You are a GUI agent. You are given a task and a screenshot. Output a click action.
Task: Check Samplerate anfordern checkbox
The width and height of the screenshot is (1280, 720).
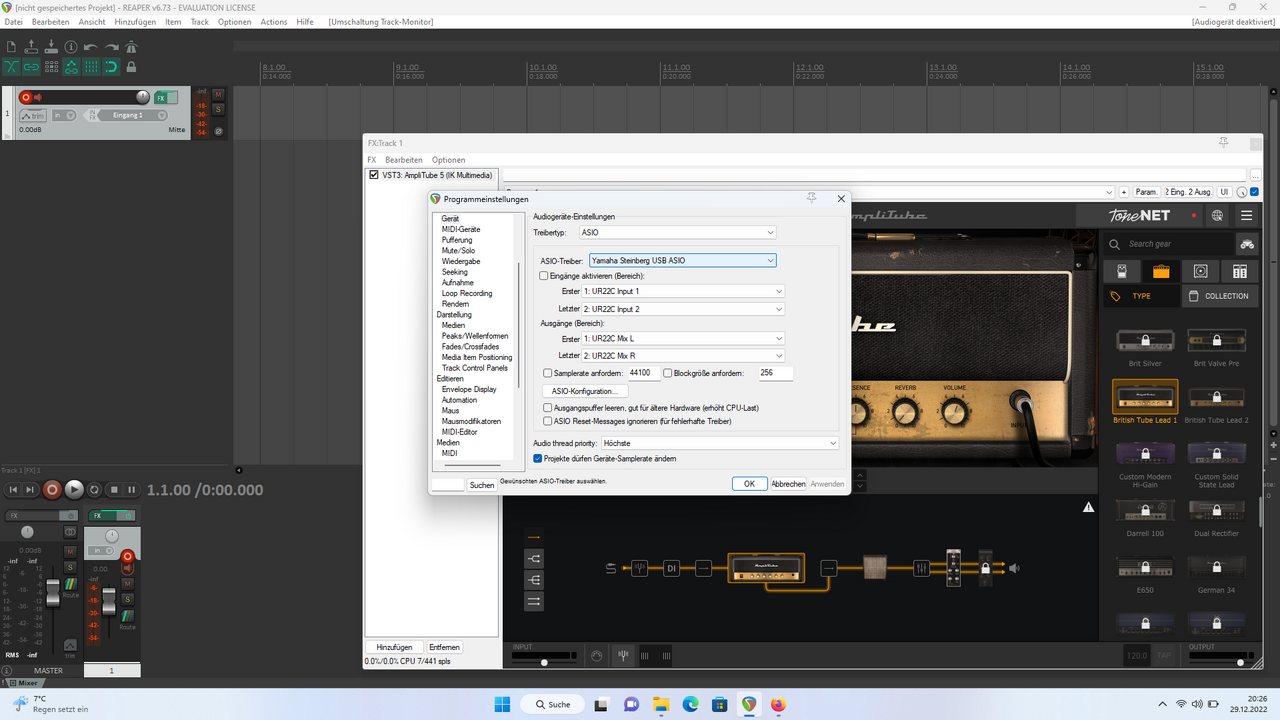(x=547, y=373)
